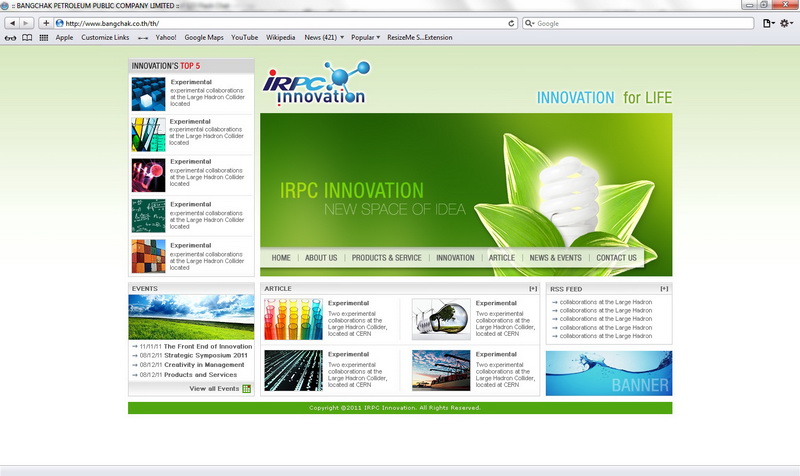800x476 pixels.
Task: Open Products and Services event
Action: click(x=201, y=374)
